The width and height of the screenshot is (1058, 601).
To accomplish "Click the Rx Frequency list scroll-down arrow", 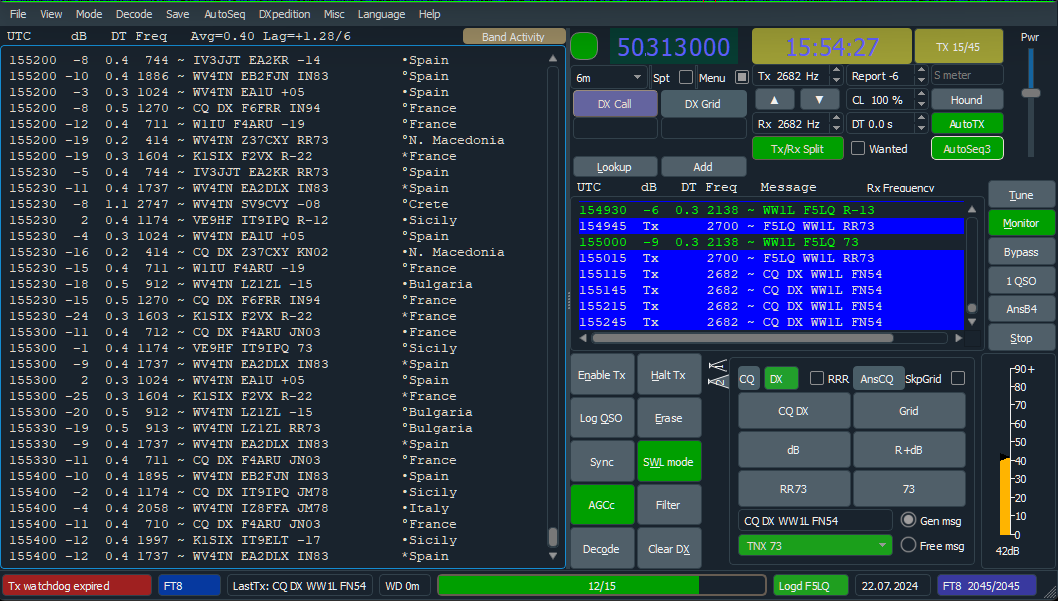I will pyautogui.click(x=972, y=322).
